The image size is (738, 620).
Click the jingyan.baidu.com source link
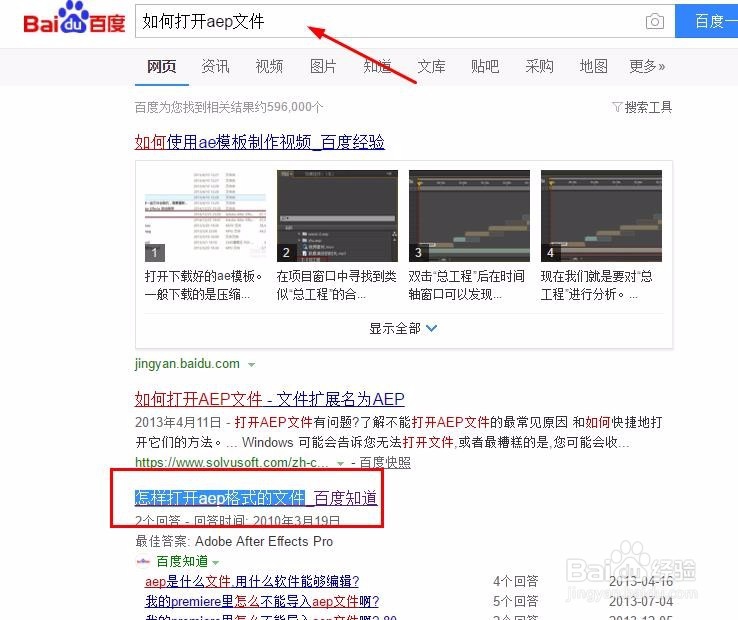click(187, 363)
